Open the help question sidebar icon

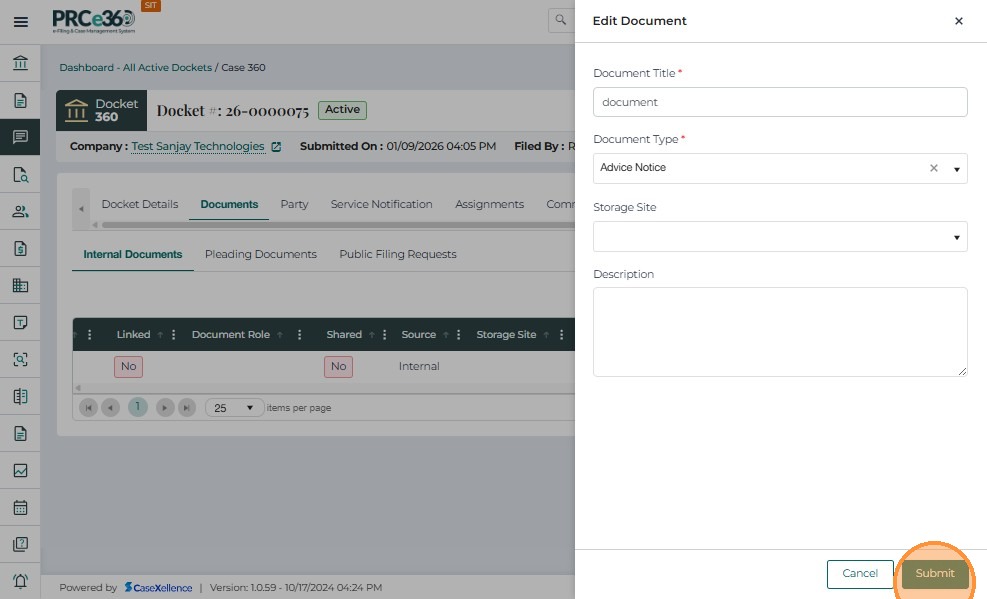pos(20,544)
